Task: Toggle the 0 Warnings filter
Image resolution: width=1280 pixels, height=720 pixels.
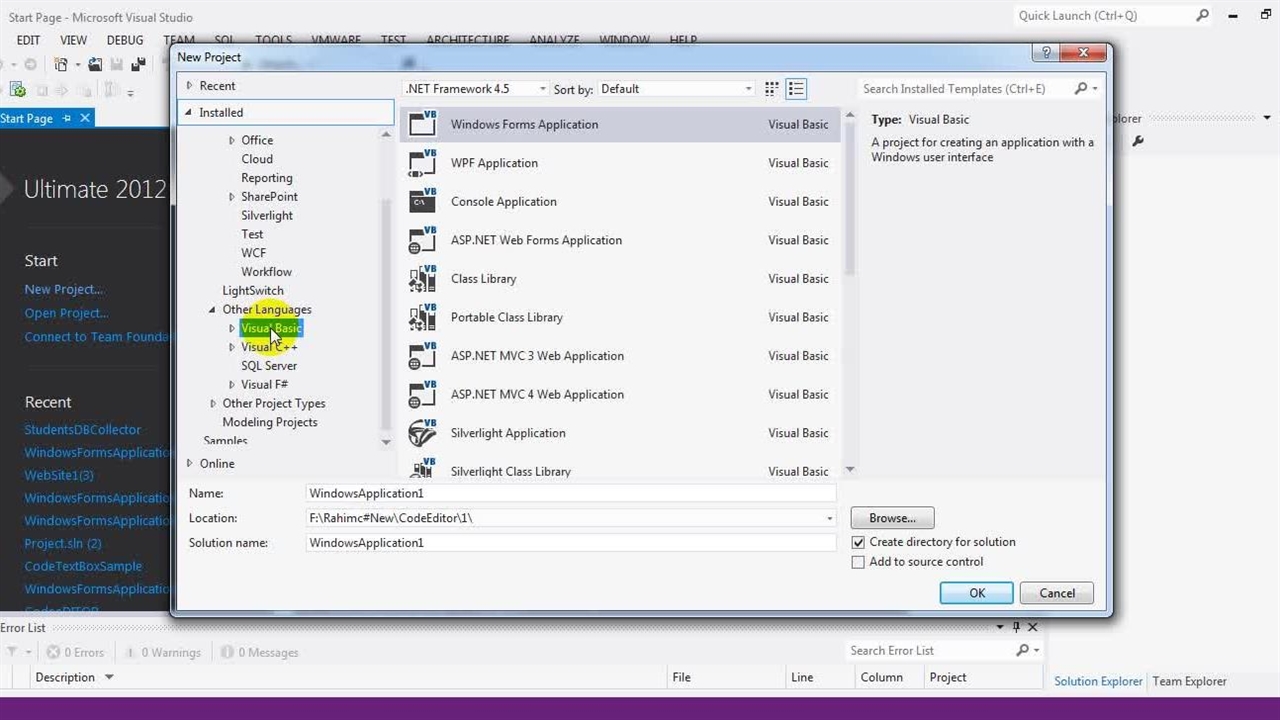Action: click(162, 652)
